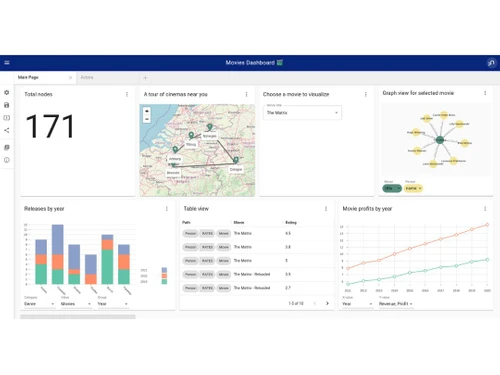
Task: Open the green Movie label property dropdown
Action: click(x=392, y=188)
